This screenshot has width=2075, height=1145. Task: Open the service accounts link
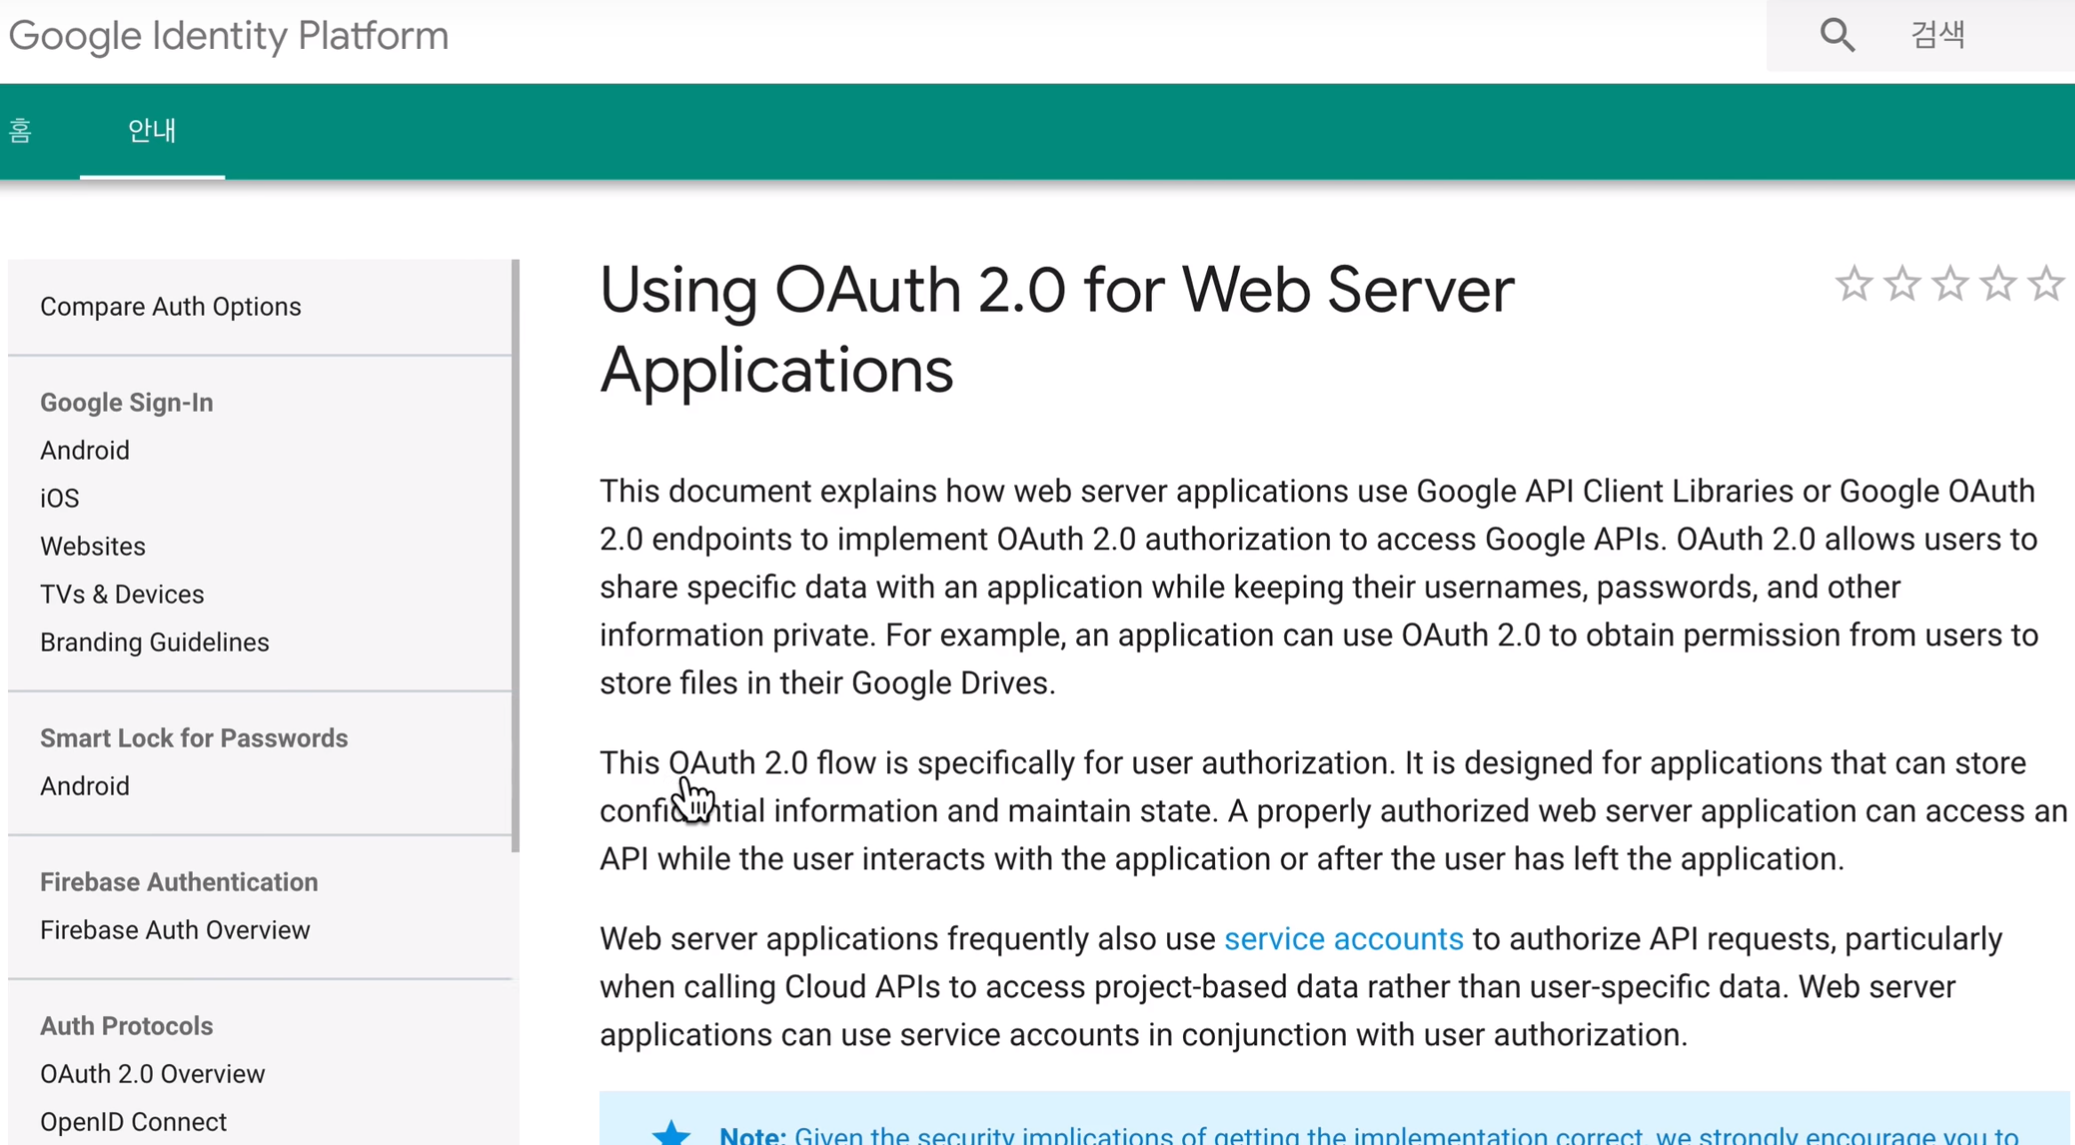(x=1343, y=939)
